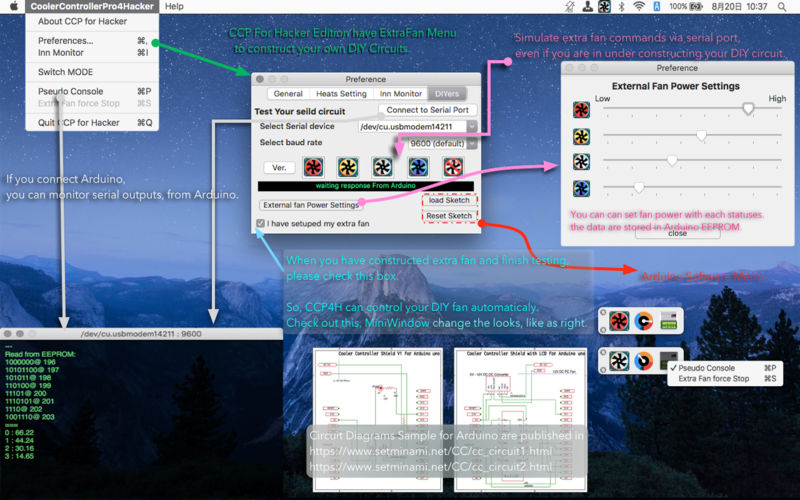Click the white fan icon in test row
This screenshot has height=500, width=800.
[382, 167]
